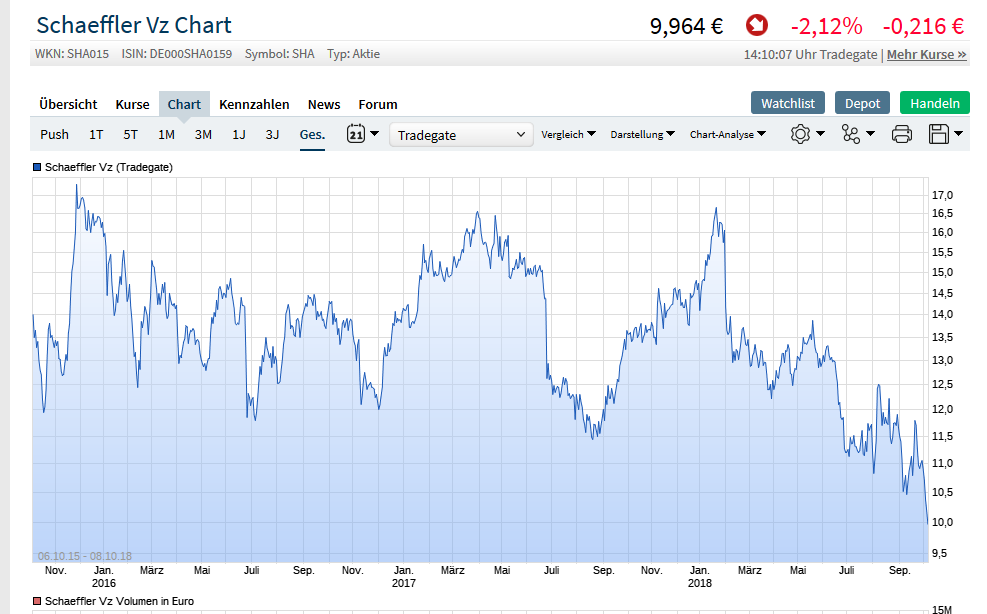Click the share chart icon
The height and width of the screenshot is (614, 987).
(850, 134)
